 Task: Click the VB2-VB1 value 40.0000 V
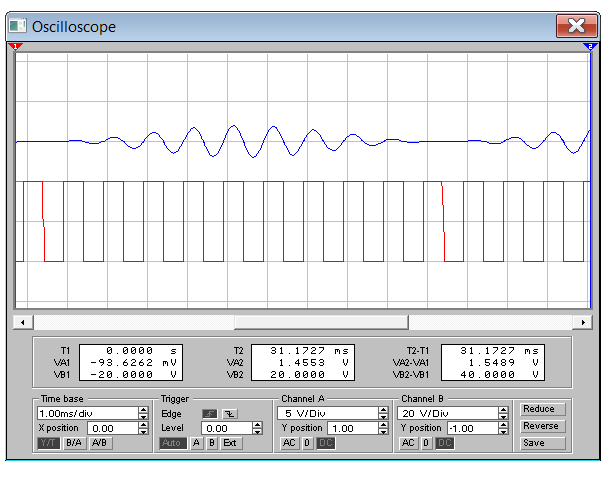[499, 375]
